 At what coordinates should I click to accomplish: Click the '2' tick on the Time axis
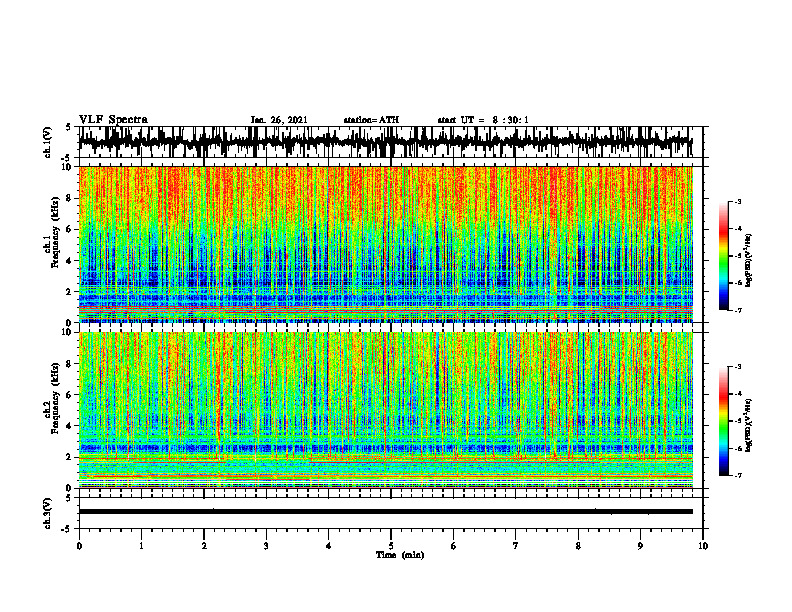tap(204, 546)
